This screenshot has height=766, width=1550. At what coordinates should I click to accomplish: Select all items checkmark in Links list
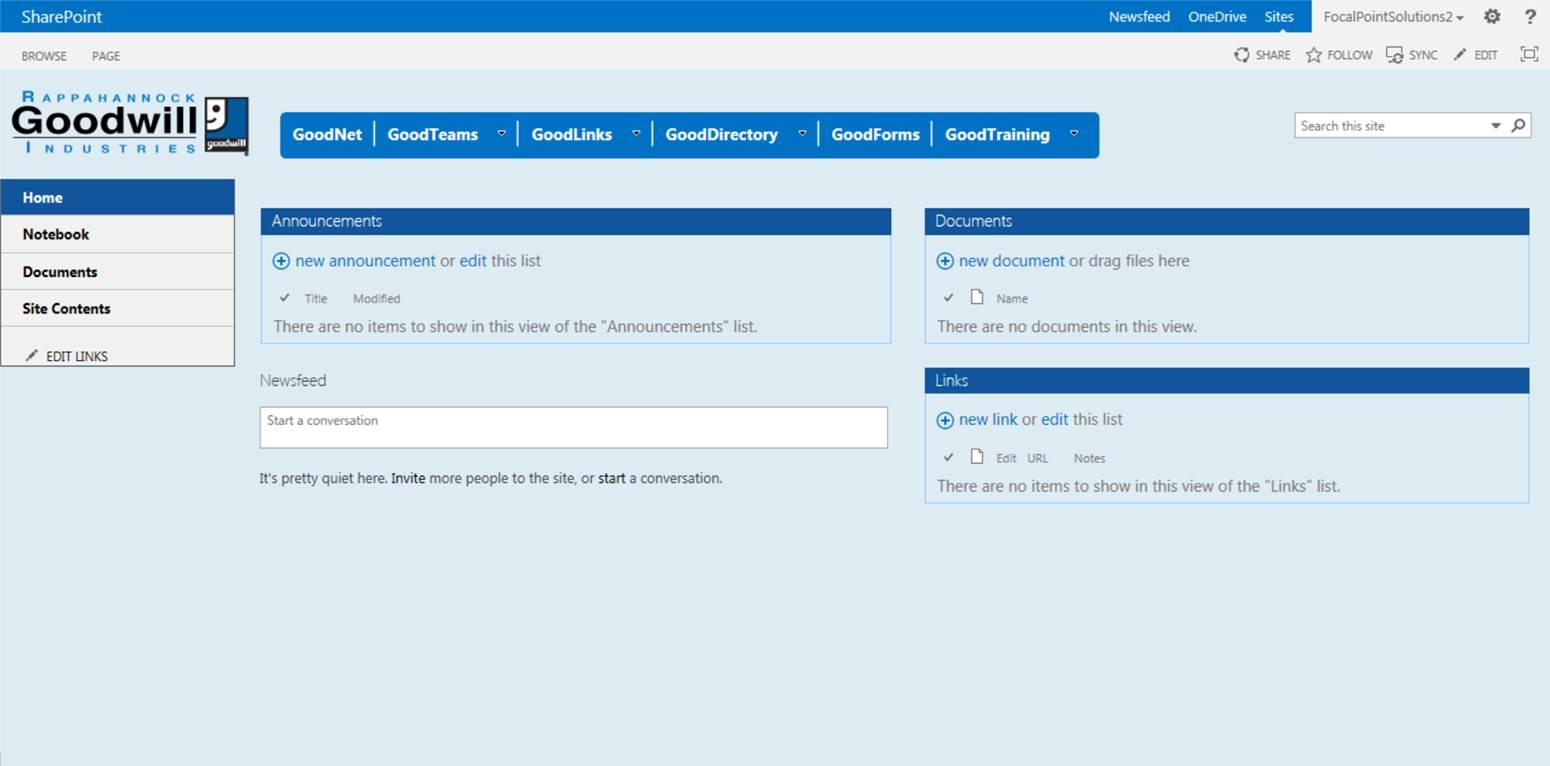948,457
